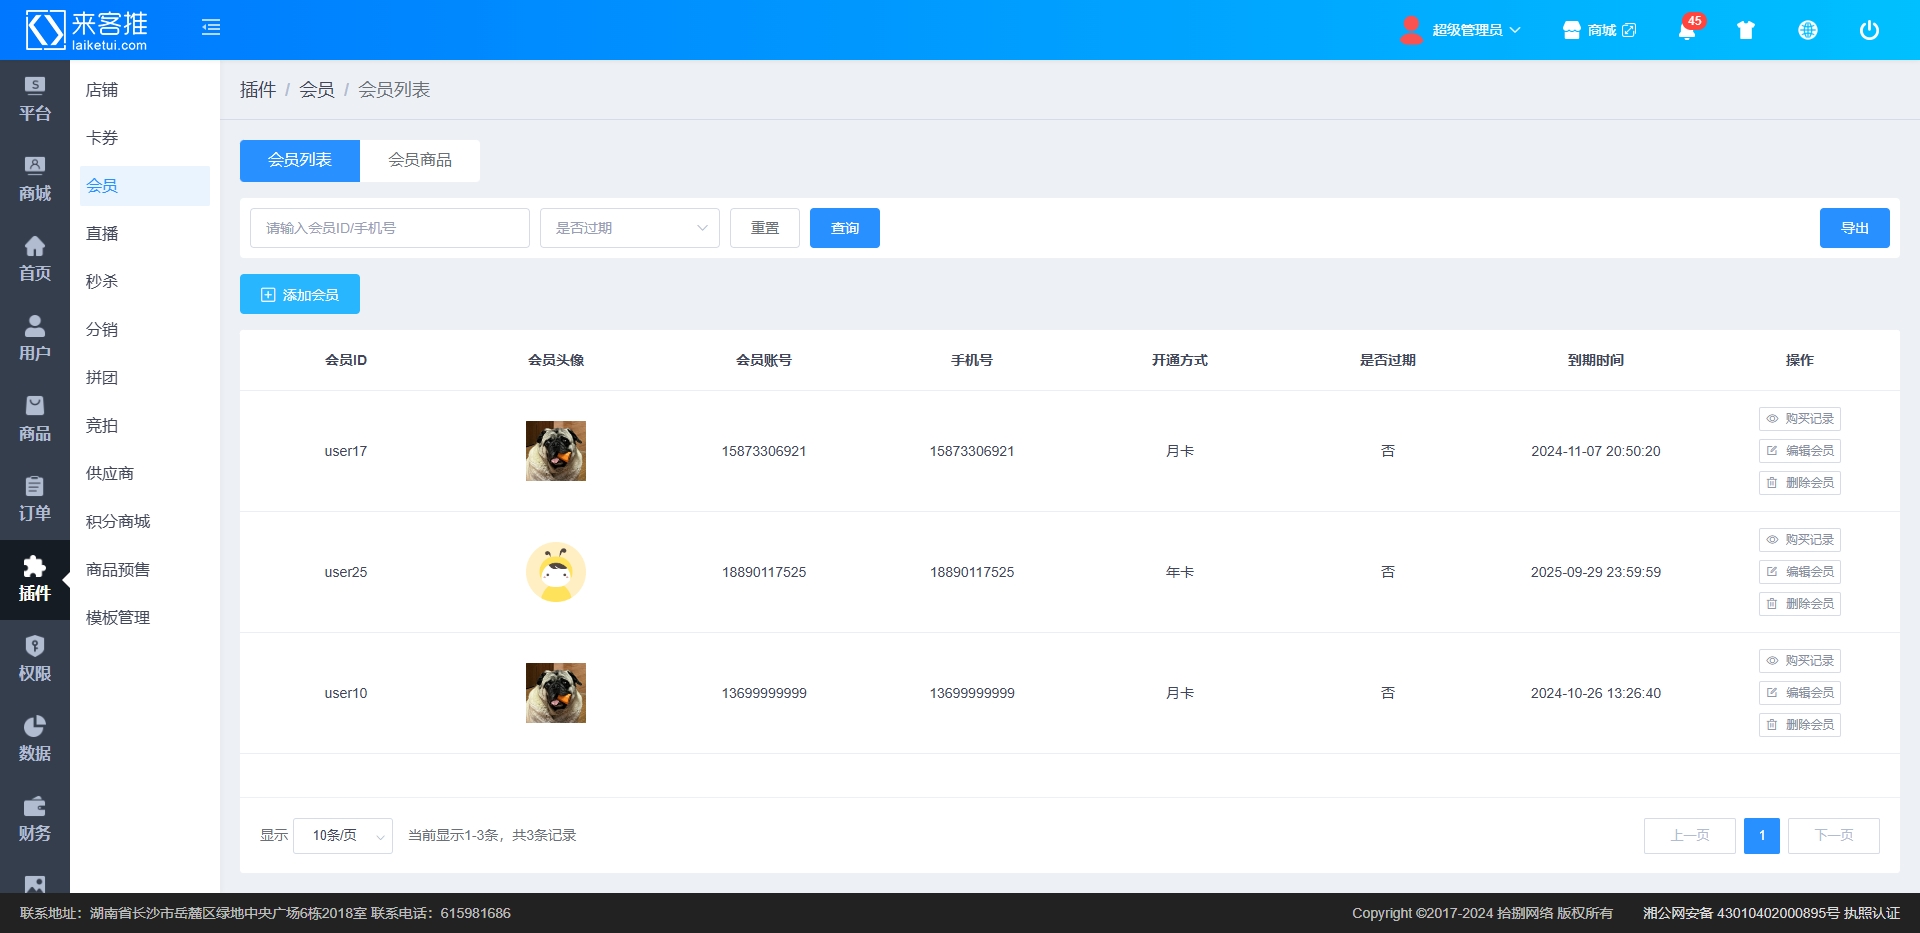The image size is (1920, 933).
Task: Expand the 10条/页 page size selector
Action: [342, 836]
